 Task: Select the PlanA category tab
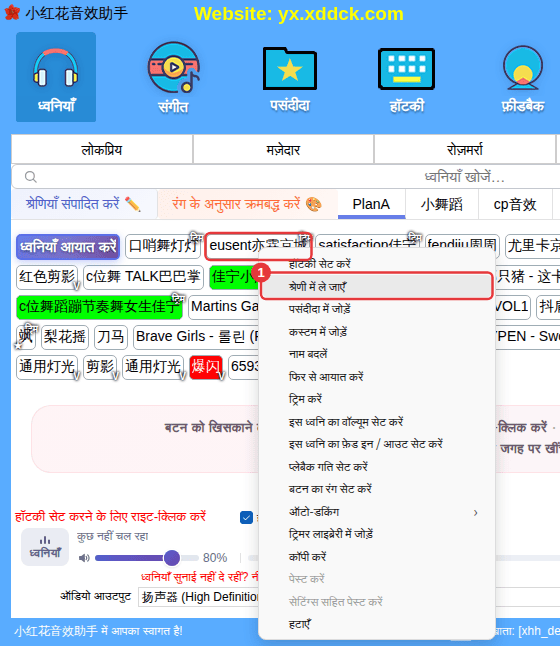click(x=371, y=204)
